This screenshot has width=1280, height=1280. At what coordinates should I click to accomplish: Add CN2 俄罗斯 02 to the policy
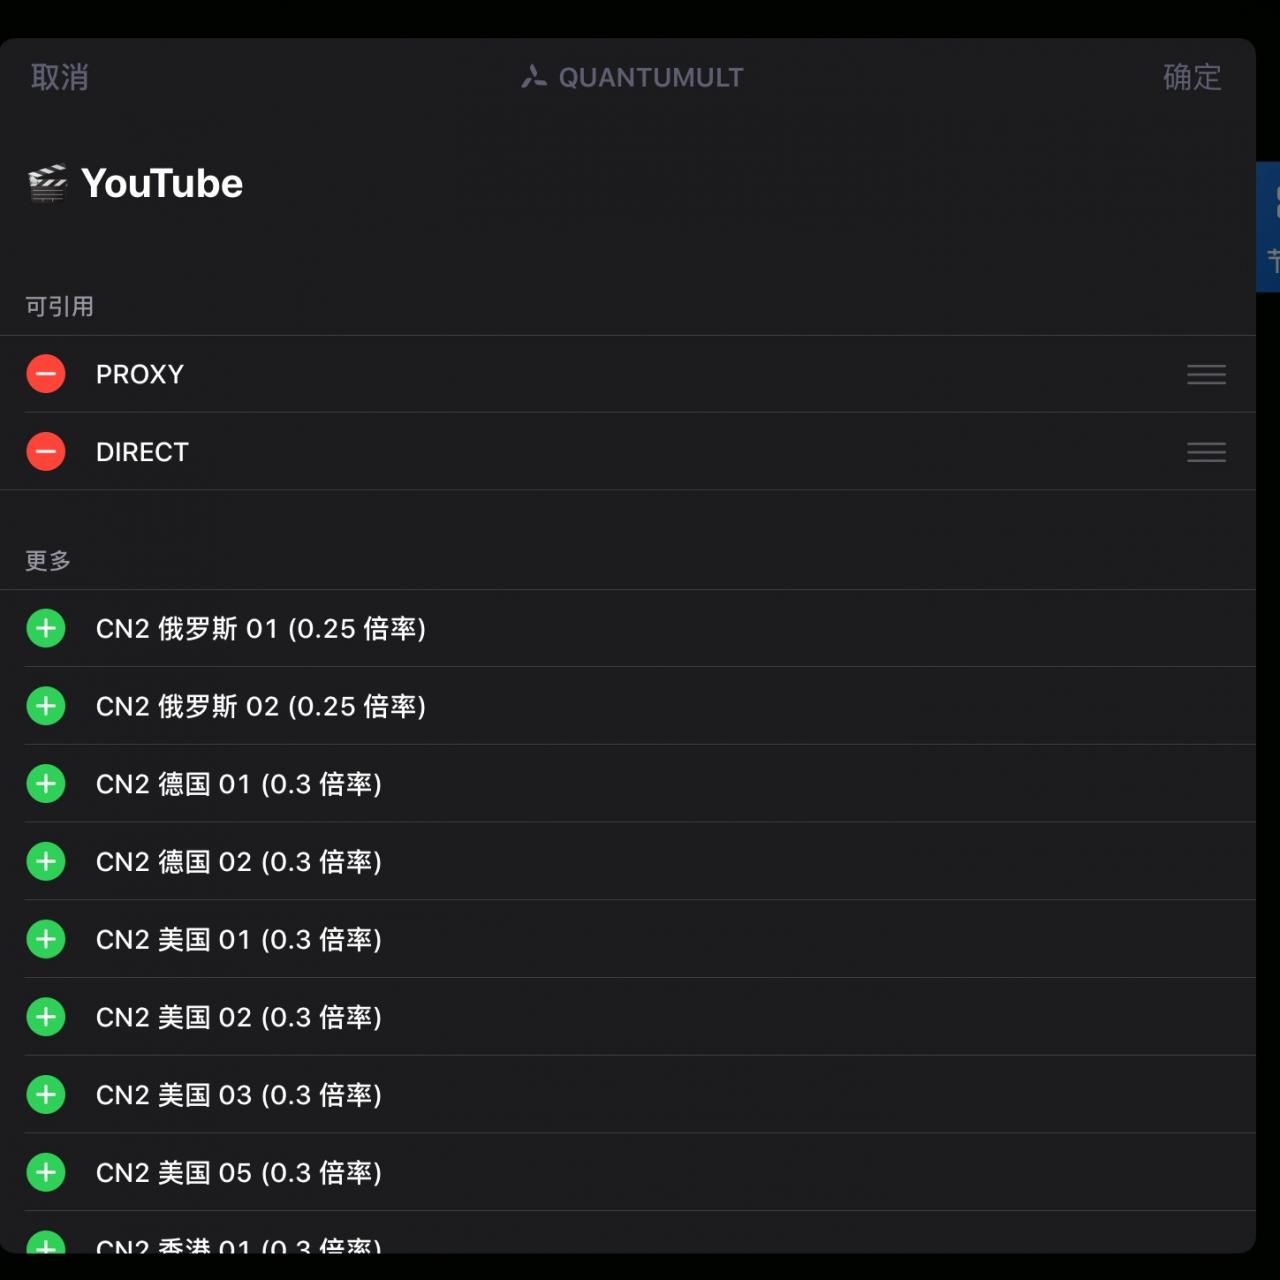click(45, 706)
